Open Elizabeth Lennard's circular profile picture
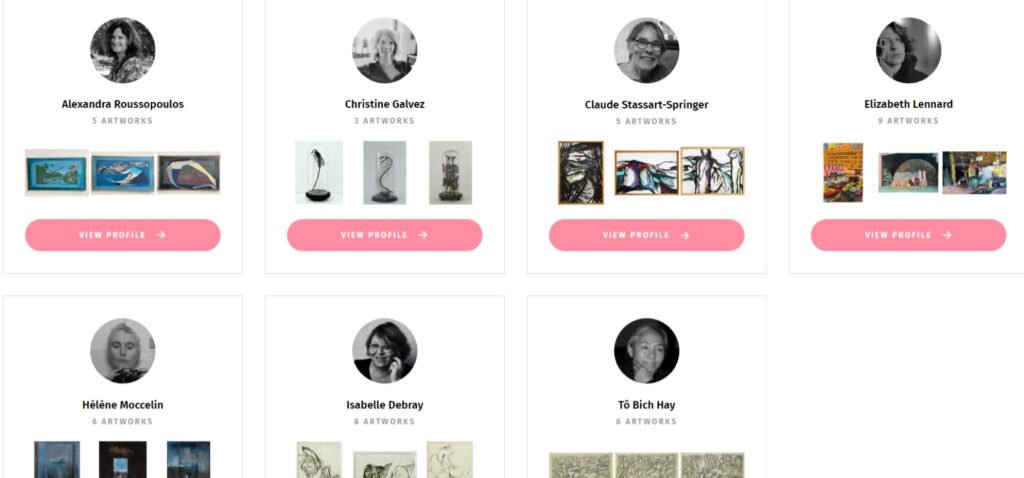Screen dimensions: 1024x478 [x=909, y=50]
